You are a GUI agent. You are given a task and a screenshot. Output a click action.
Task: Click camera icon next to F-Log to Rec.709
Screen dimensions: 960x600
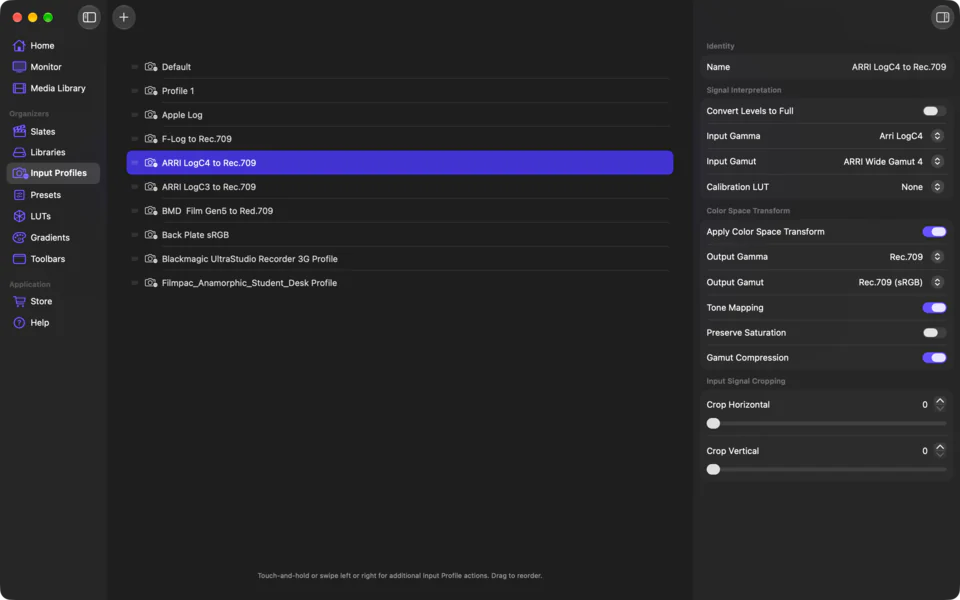point(151,139)
